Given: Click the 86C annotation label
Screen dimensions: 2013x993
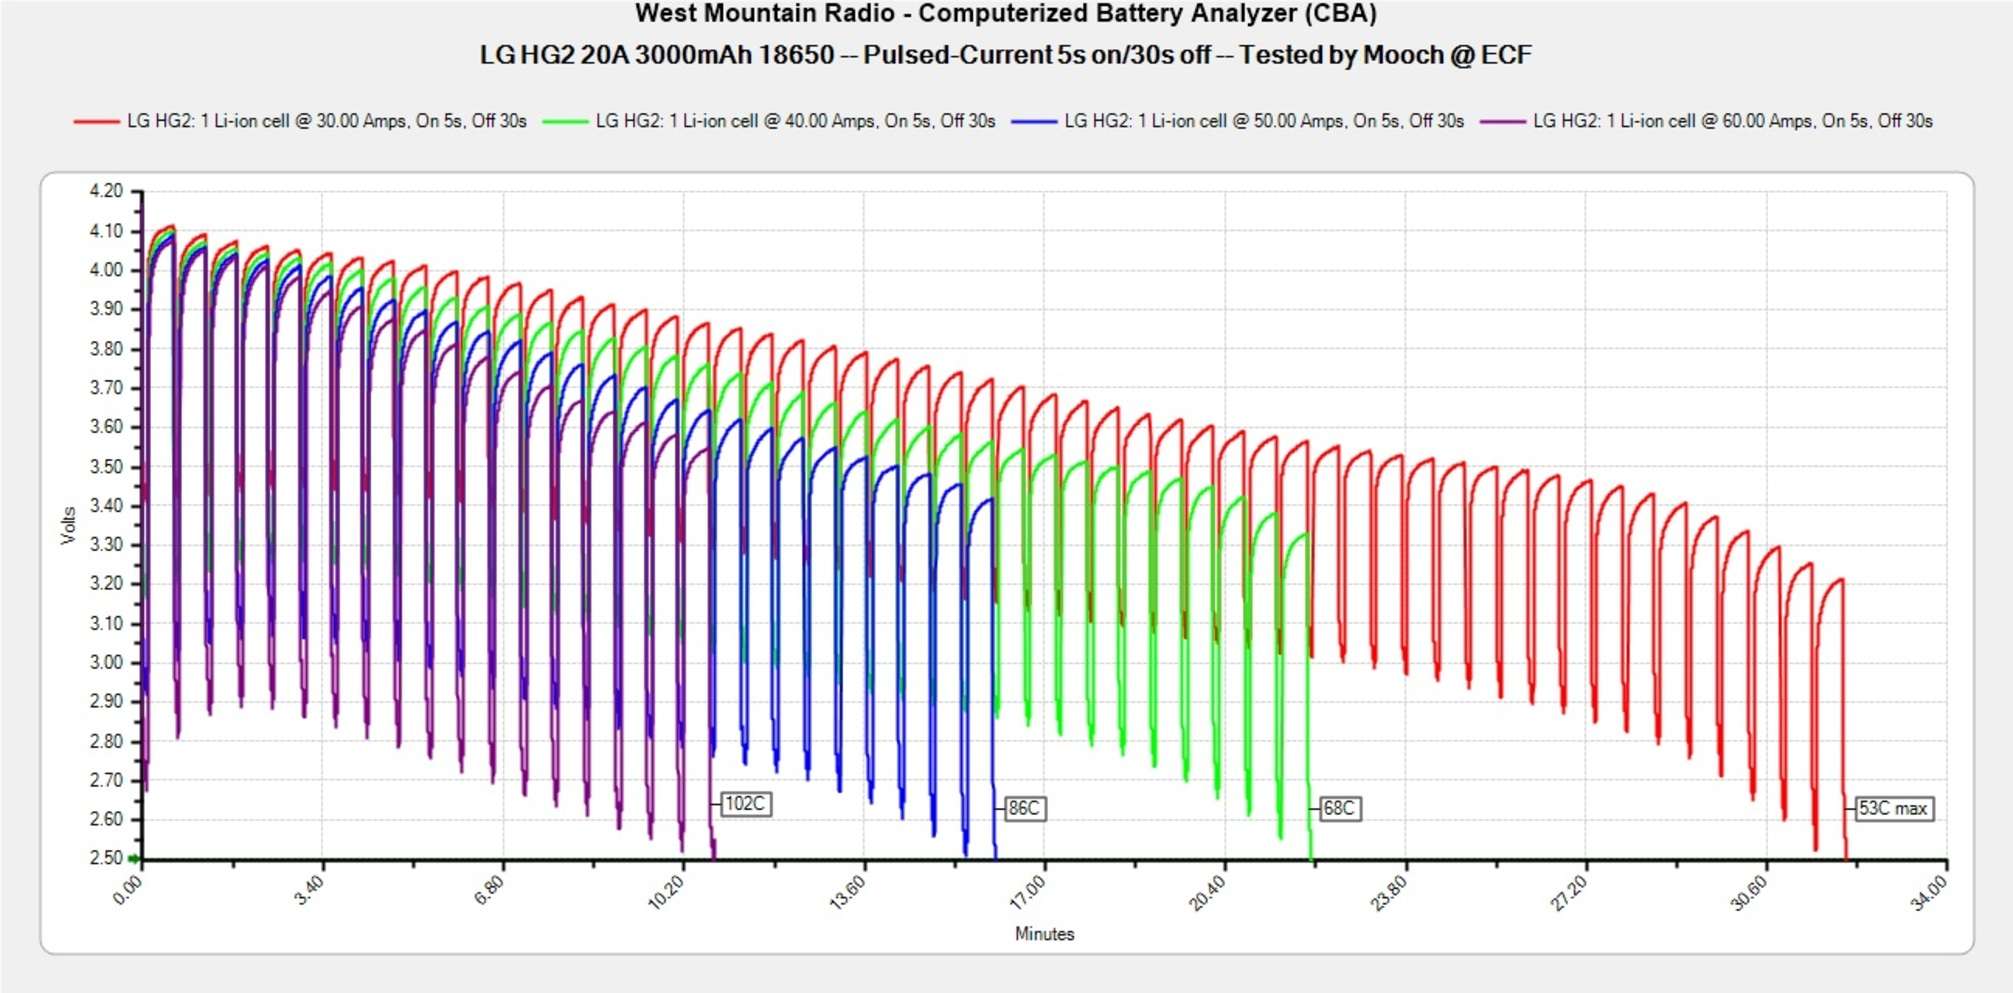Looking at the screenshot, I should pyautogui.click(x=1023, y=808).
